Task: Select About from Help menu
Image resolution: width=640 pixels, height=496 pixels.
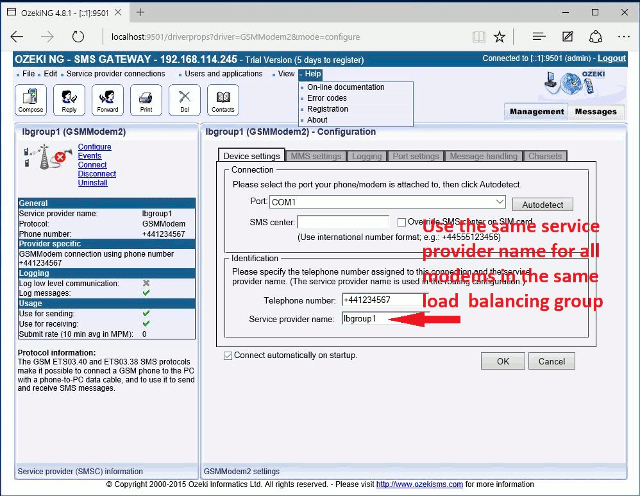Action: 317,120
